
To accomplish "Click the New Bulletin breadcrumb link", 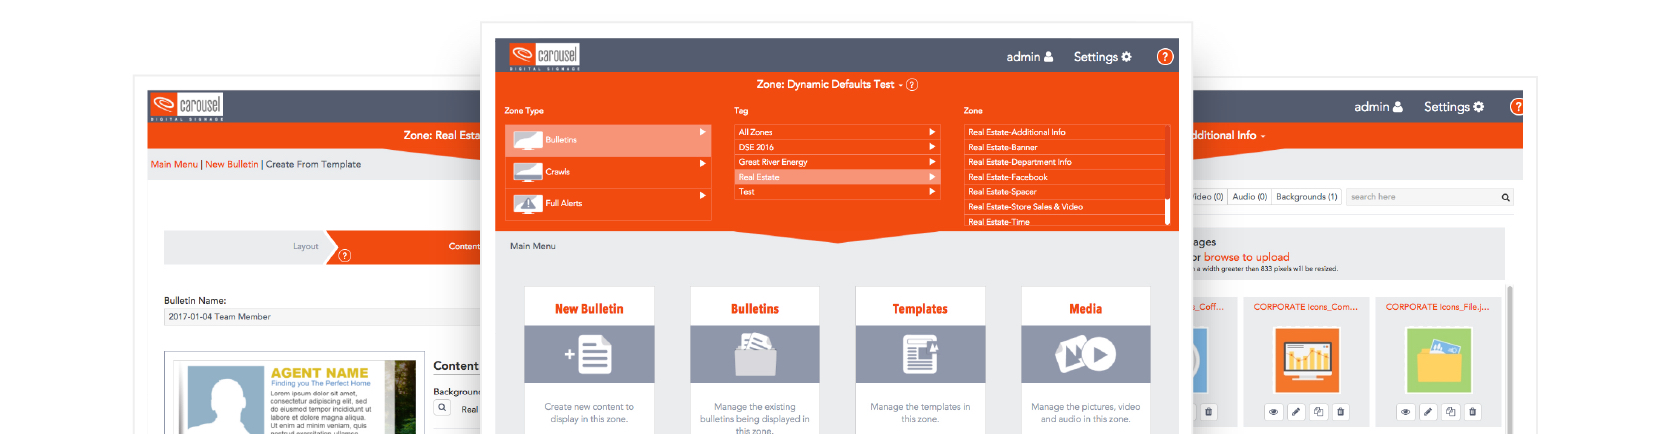I will pyautogui.click(x=231, y=164).
